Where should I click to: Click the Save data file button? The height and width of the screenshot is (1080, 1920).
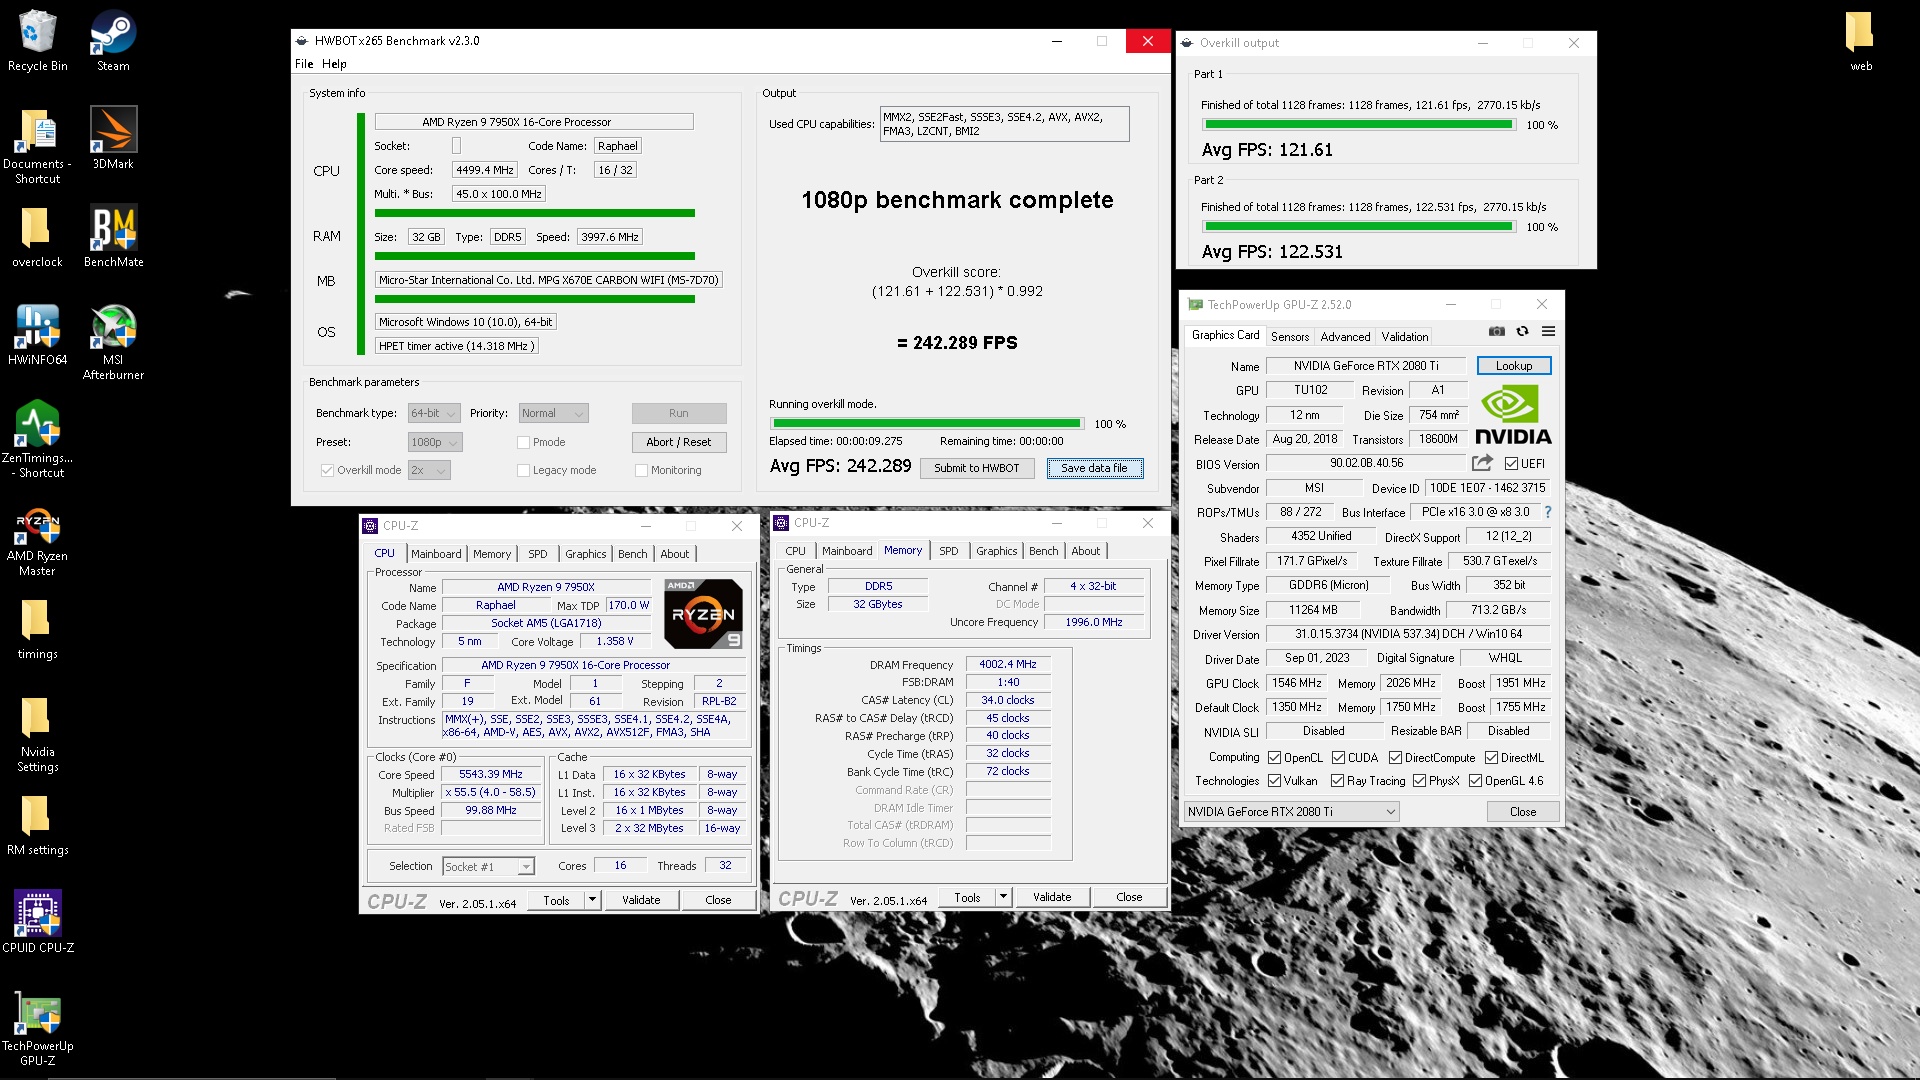click(x=1094, y=468)
